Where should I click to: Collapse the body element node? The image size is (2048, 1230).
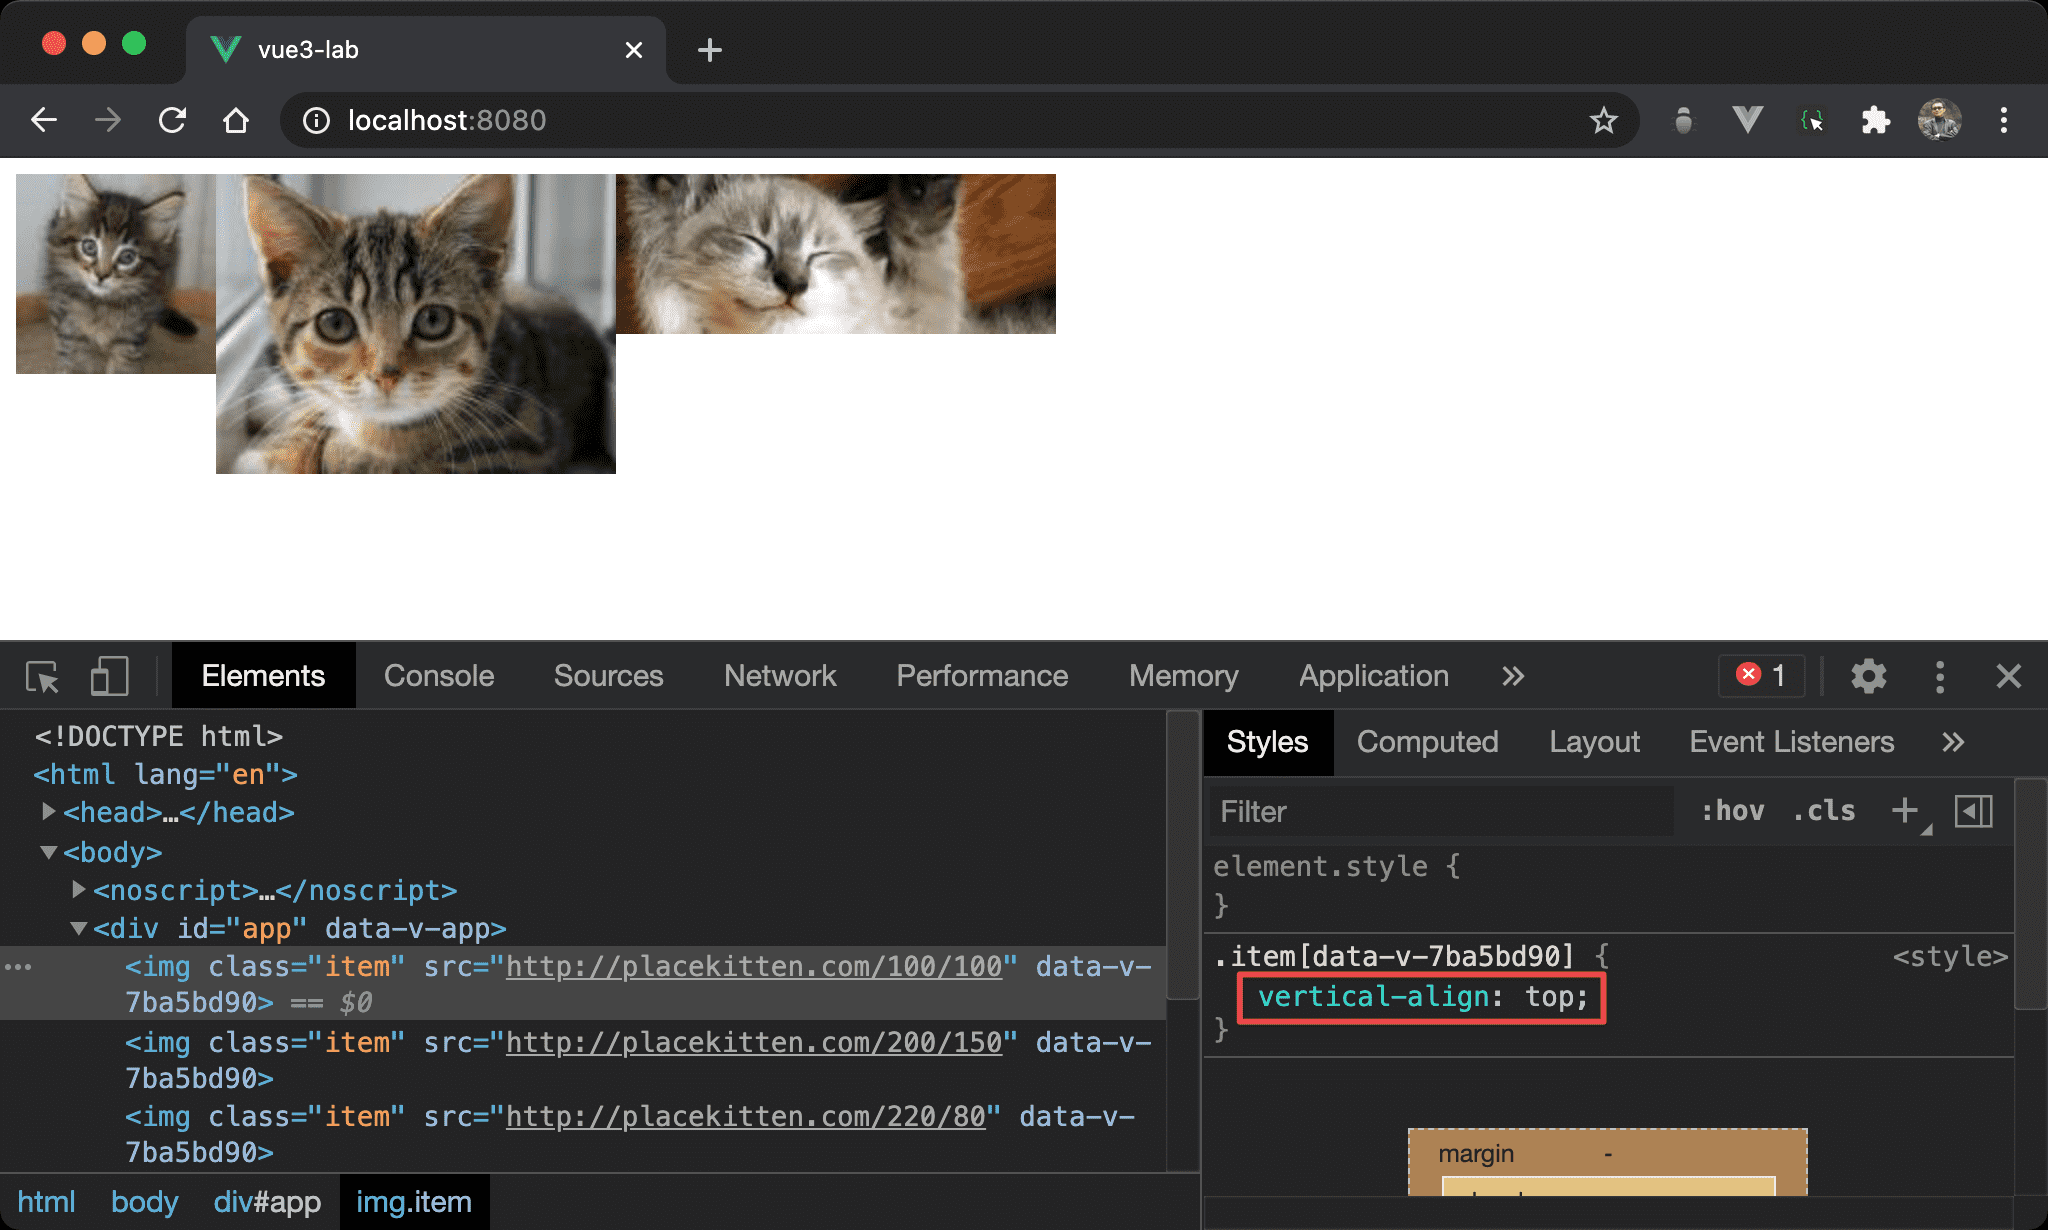[x=48, y=852]
